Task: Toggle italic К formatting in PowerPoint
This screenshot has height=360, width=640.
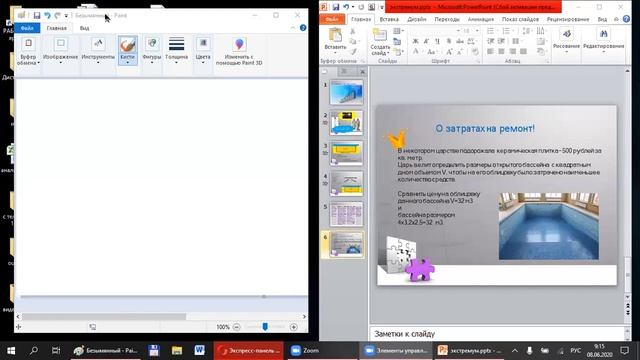Action: [x=427, y=41]
